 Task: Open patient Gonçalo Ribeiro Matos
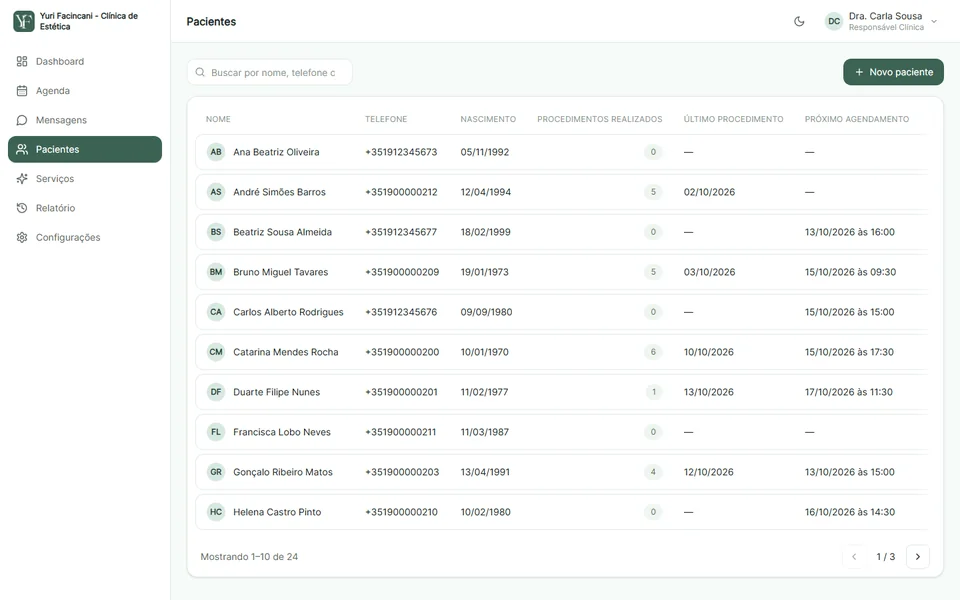pyautogui.click(x=561, y=472)
